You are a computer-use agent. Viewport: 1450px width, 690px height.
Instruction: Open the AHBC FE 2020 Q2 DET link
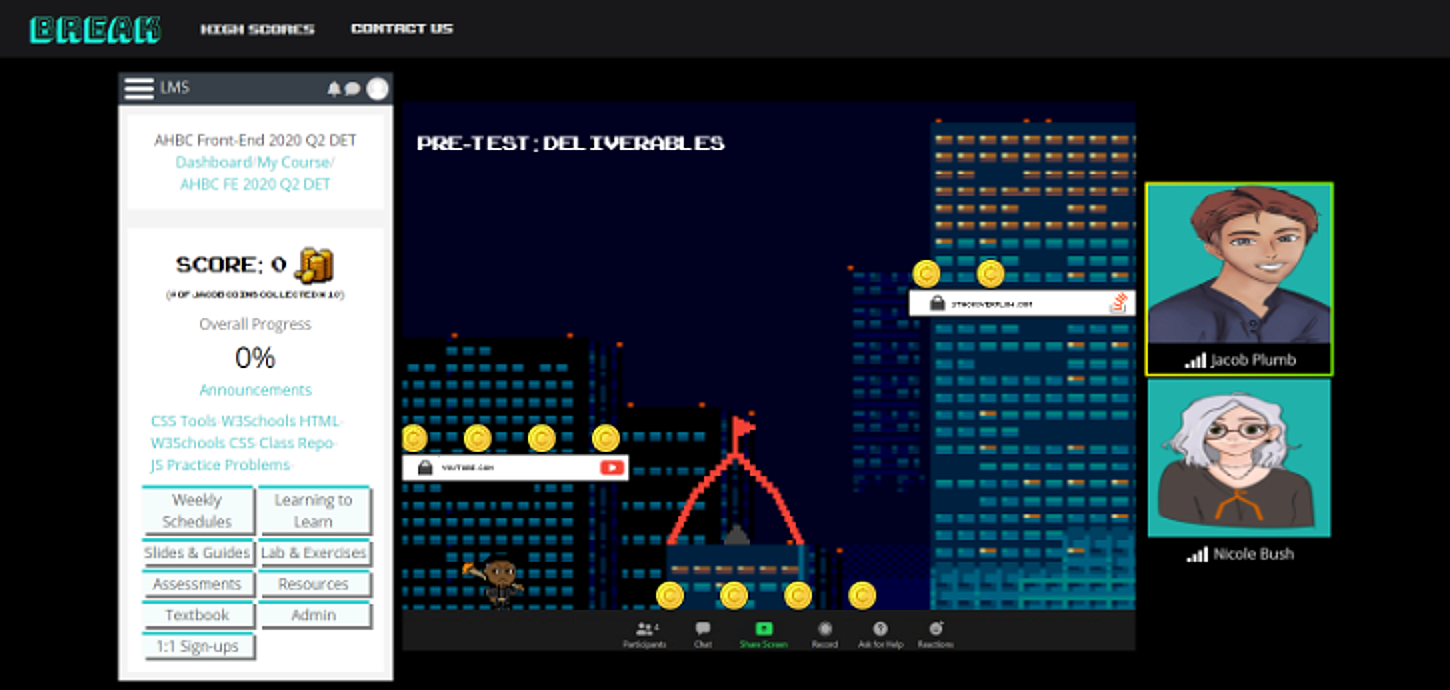[x=255, y=184]
